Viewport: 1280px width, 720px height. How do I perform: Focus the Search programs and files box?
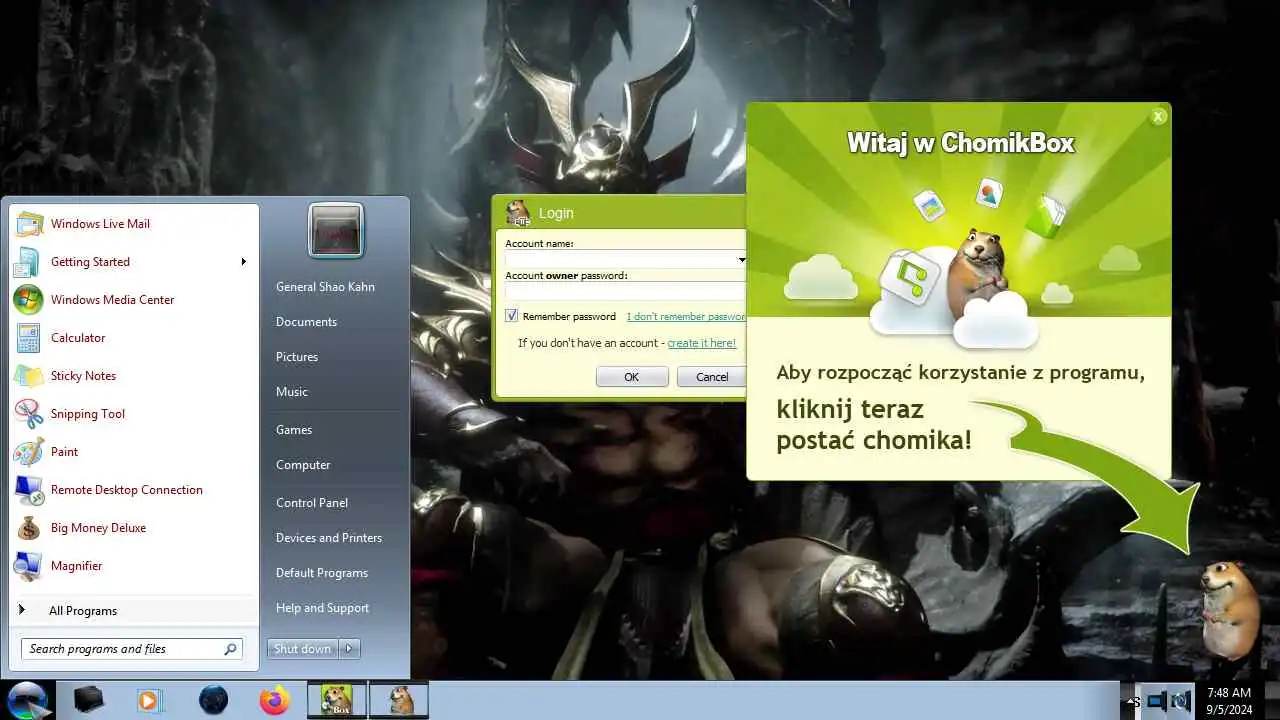(121, 649)
